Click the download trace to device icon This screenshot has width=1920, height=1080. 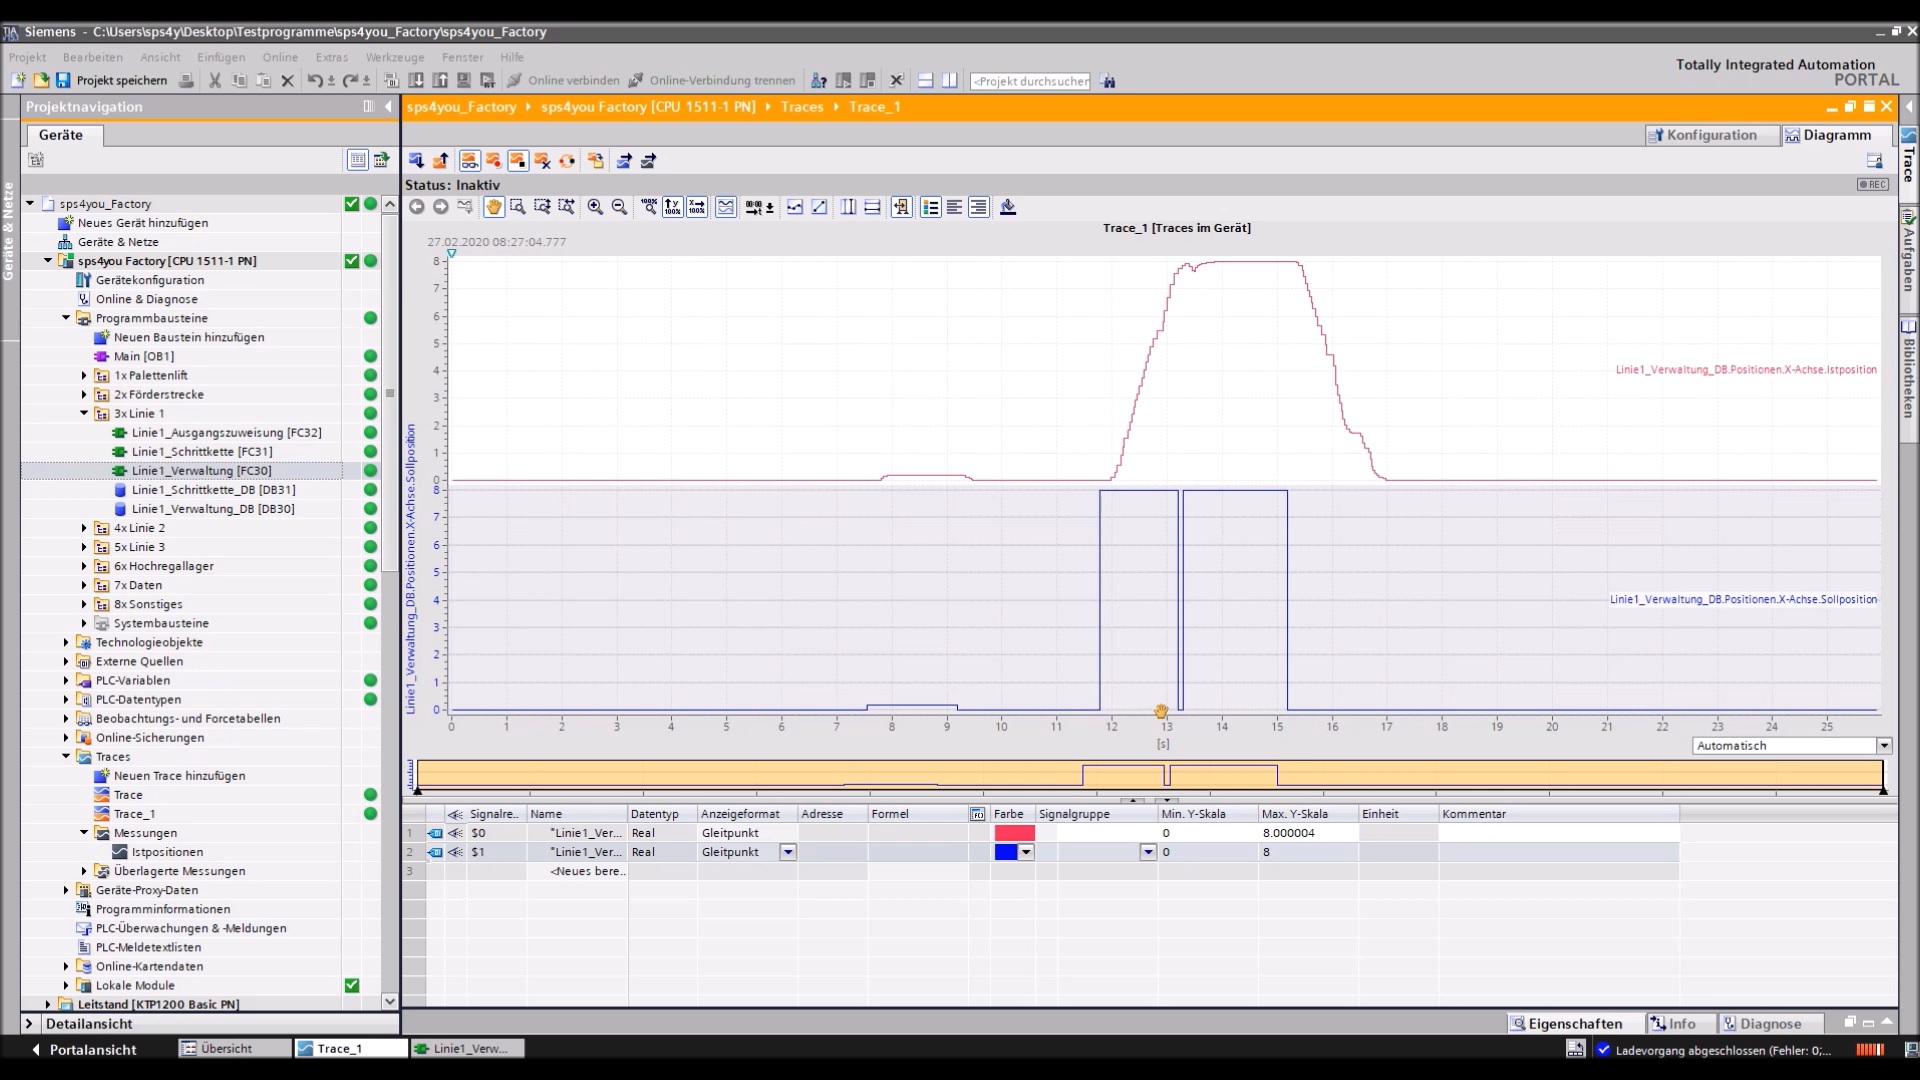pos(416,161)
